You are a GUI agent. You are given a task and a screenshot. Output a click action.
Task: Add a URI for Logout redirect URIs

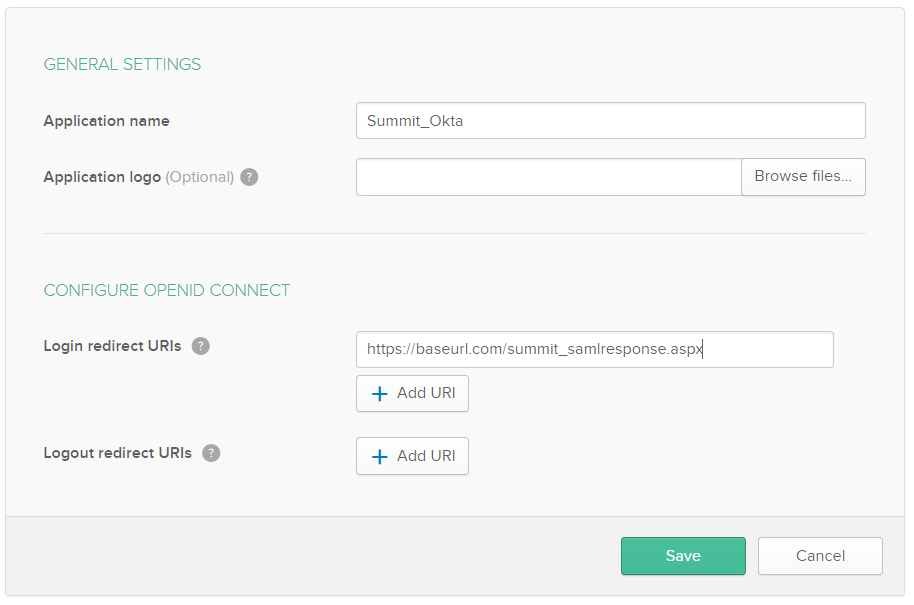412,456
